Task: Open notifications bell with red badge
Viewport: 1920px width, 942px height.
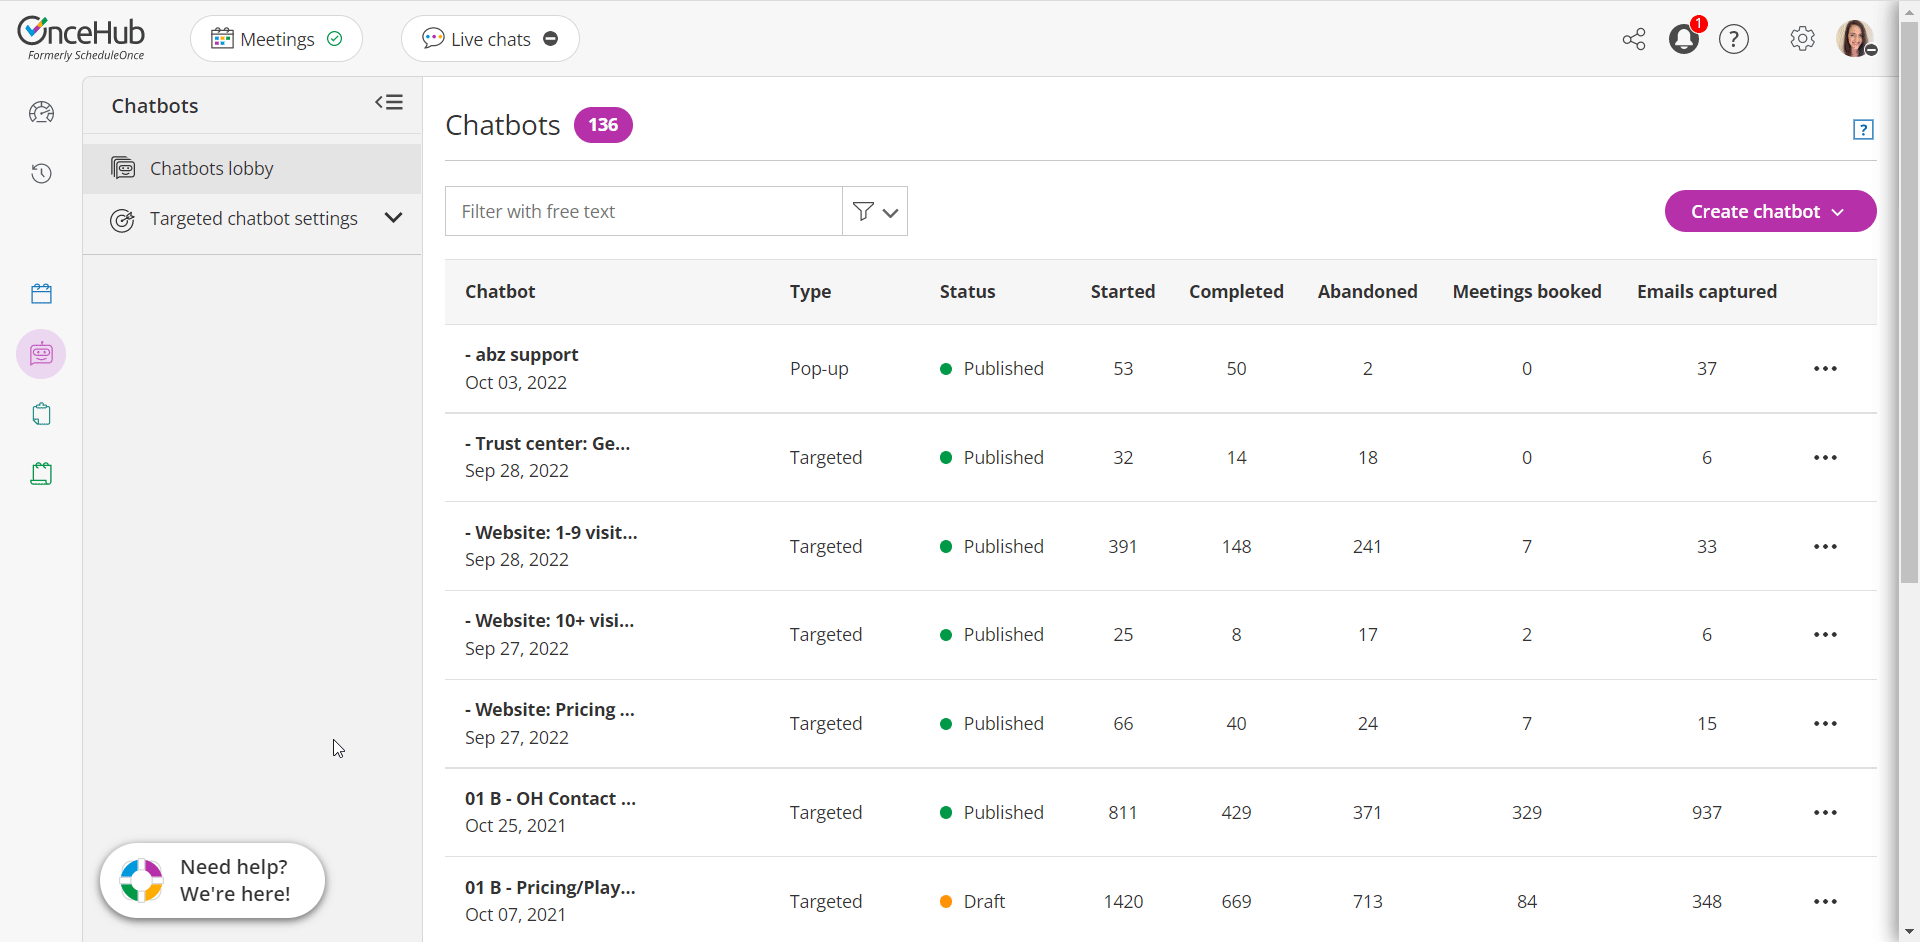Action: click(x=1684, y=39)
